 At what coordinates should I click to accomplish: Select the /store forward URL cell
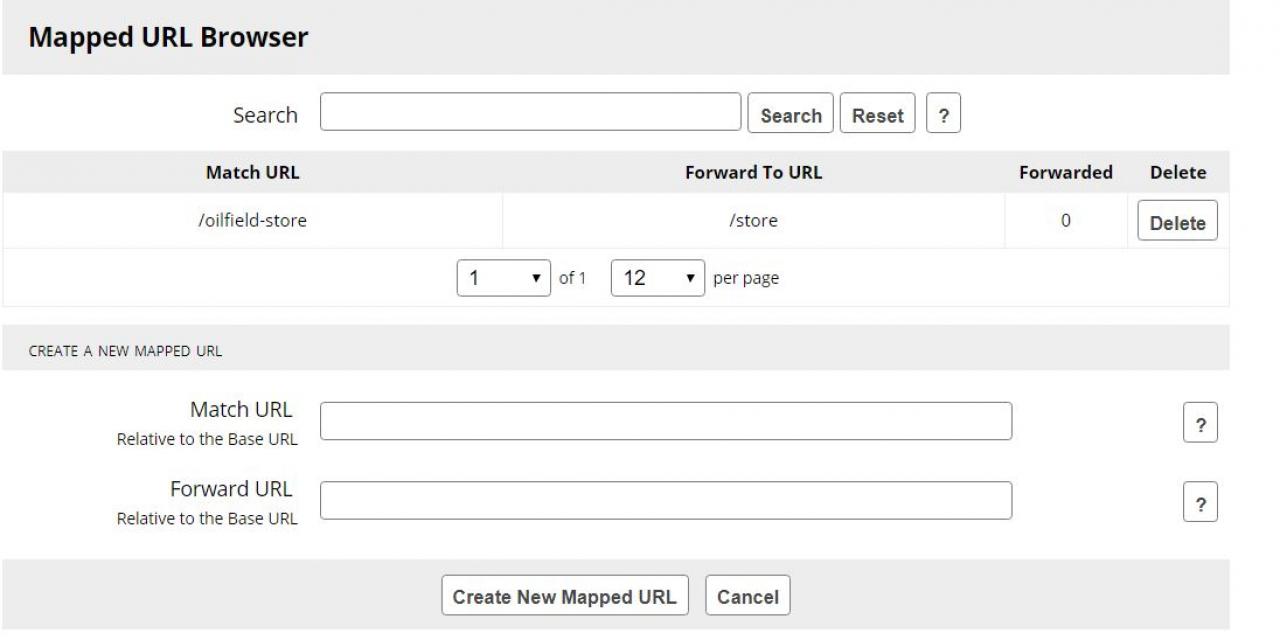(x=753, y=221)
